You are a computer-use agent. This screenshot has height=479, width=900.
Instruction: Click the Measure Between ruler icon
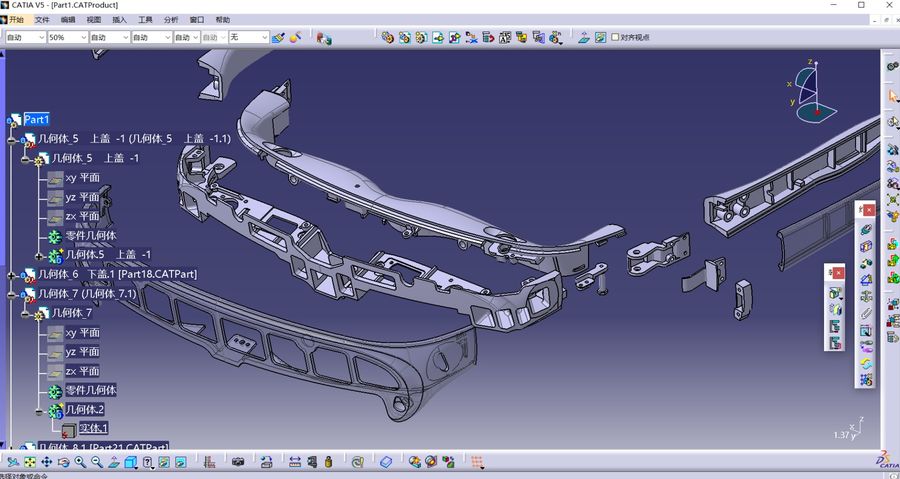[x=295, y=462]
